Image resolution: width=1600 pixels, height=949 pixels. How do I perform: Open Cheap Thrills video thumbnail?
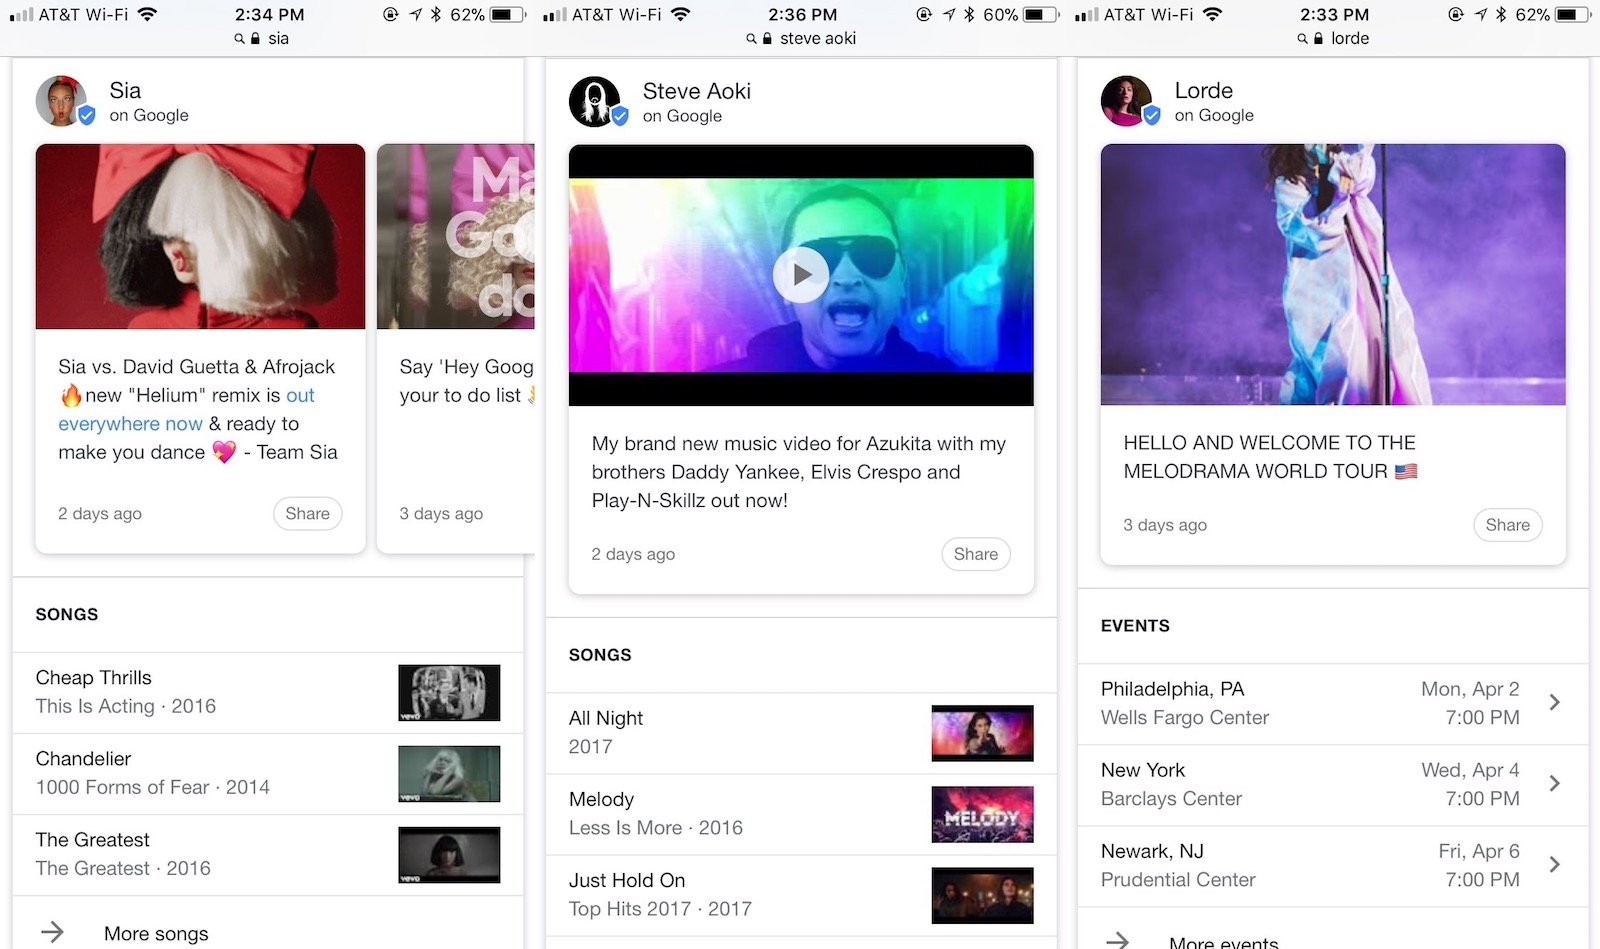coord(449,693)
